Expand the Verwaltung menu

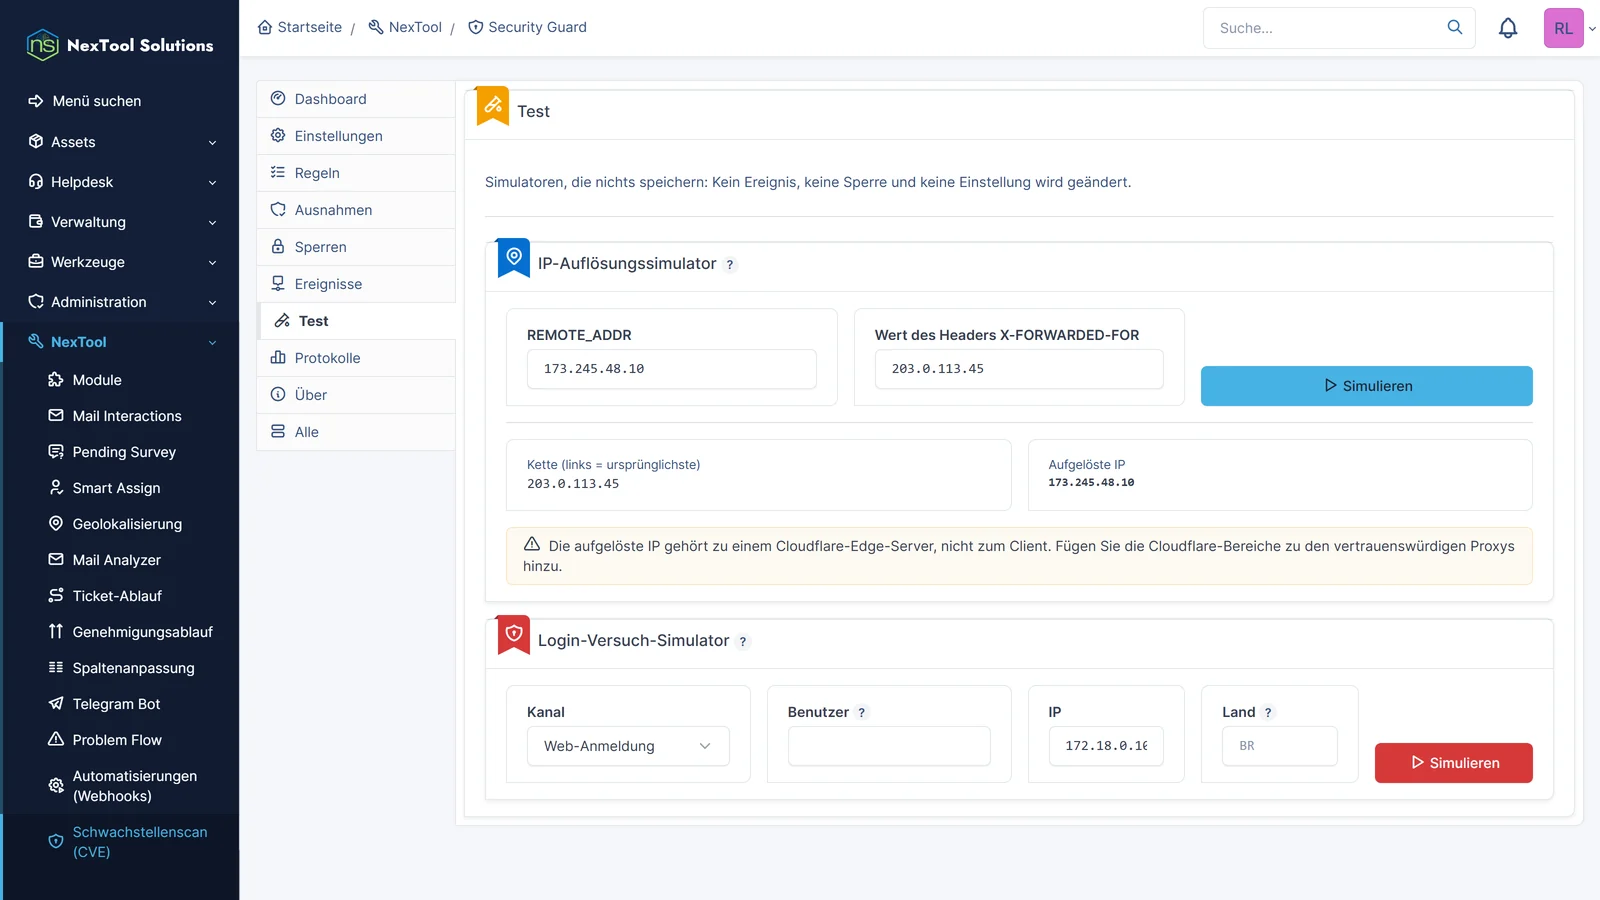point(120,222)
